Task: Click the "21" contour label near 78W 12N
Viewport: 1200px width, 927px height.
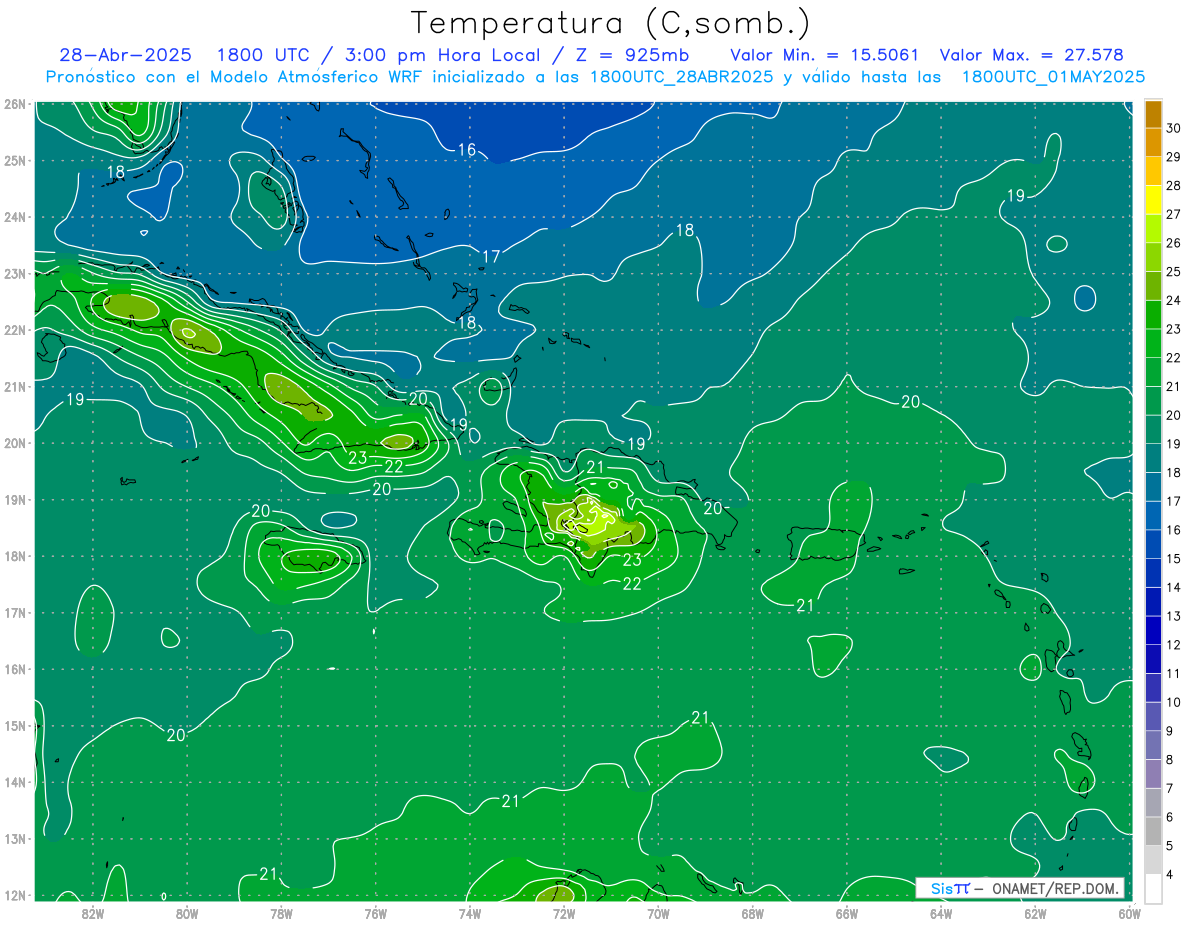Action: coord(268,874)
